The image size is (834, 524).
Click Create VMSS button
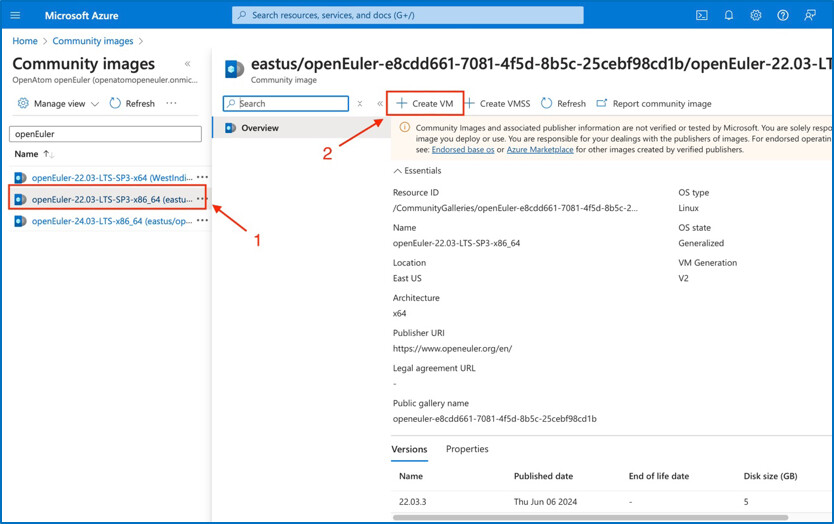coord(497,103)
